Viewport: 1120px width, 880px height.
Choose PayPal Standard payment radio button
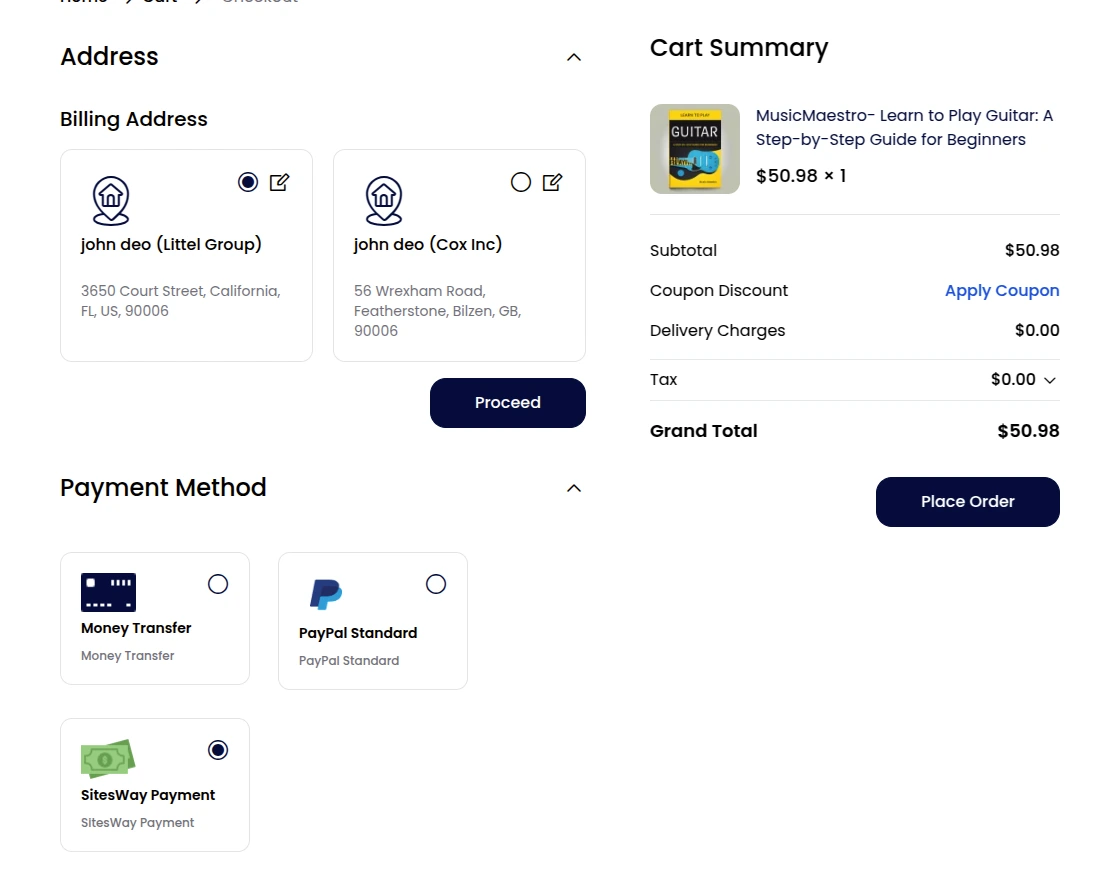coord(436,584)
